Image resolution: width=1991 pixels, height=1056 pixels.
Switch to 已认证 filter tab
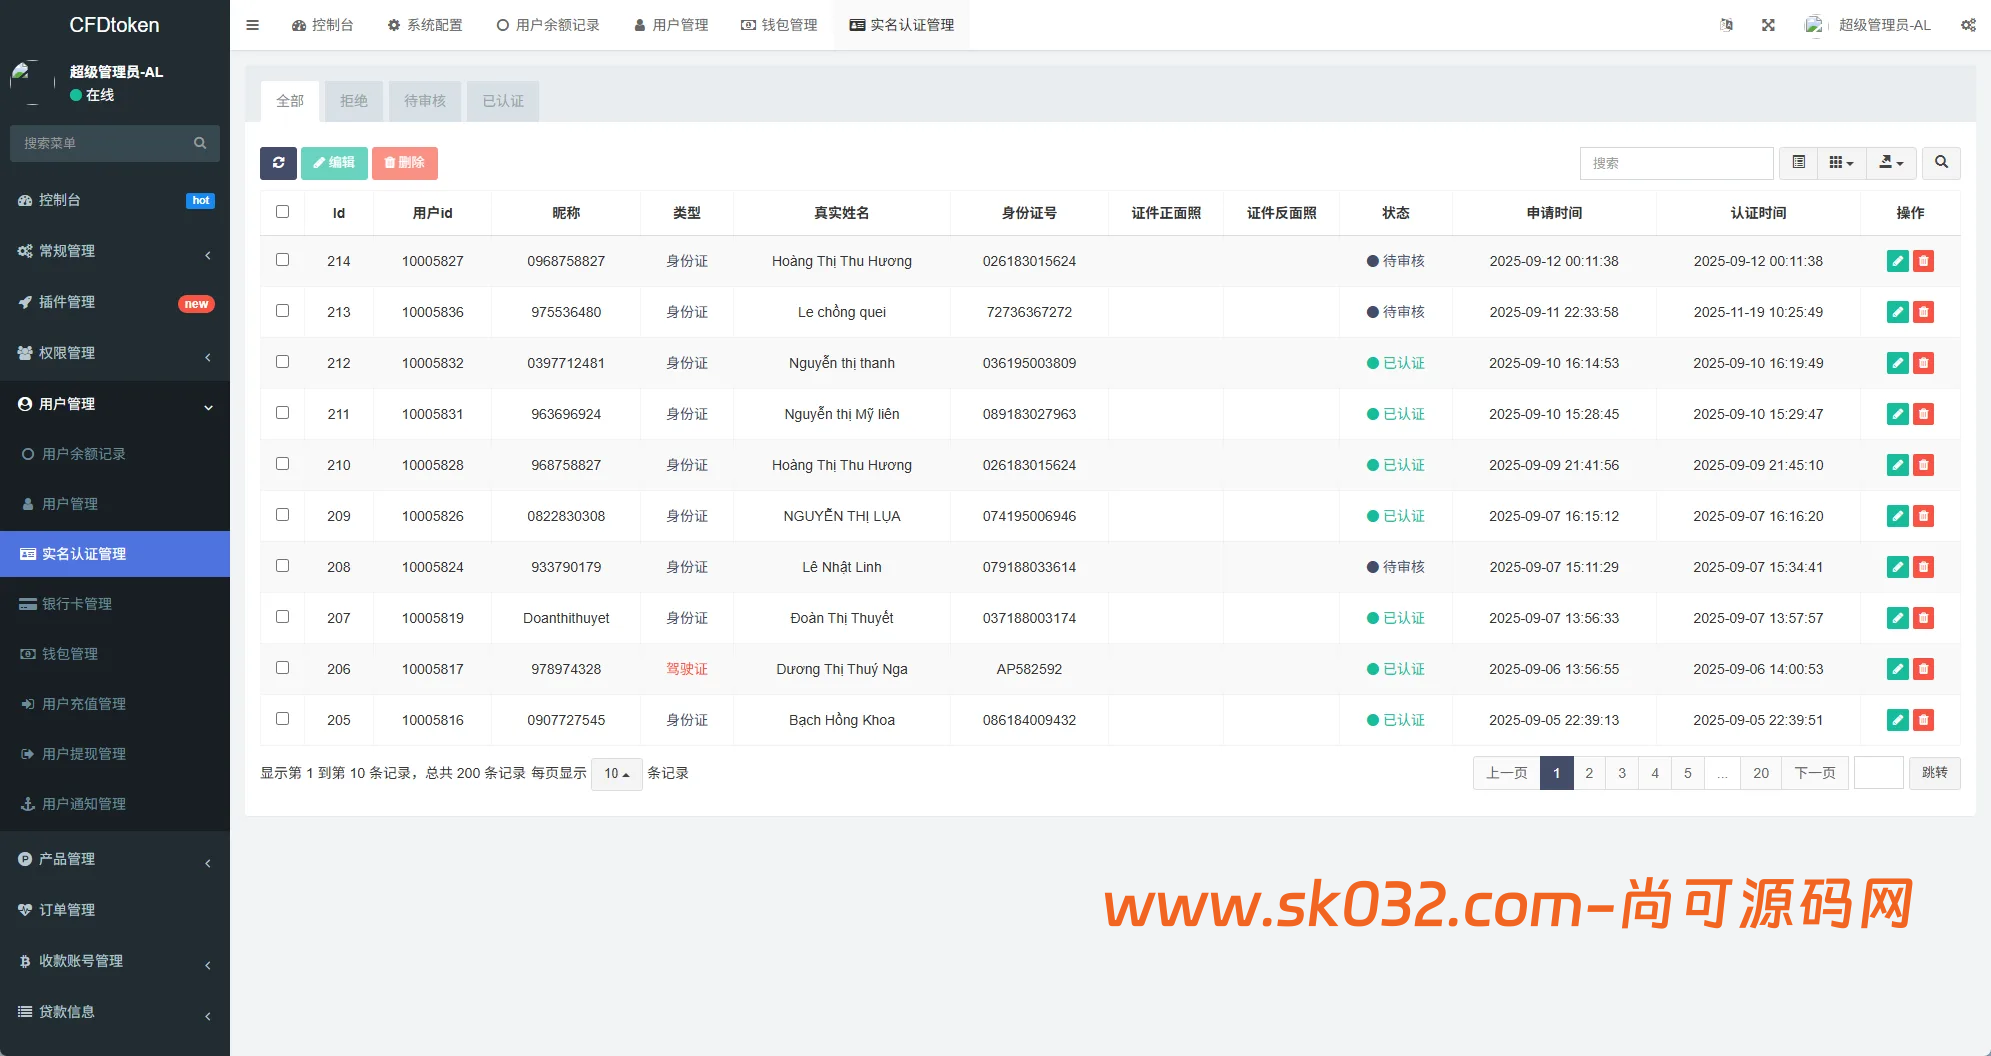(x=503, y=101)
